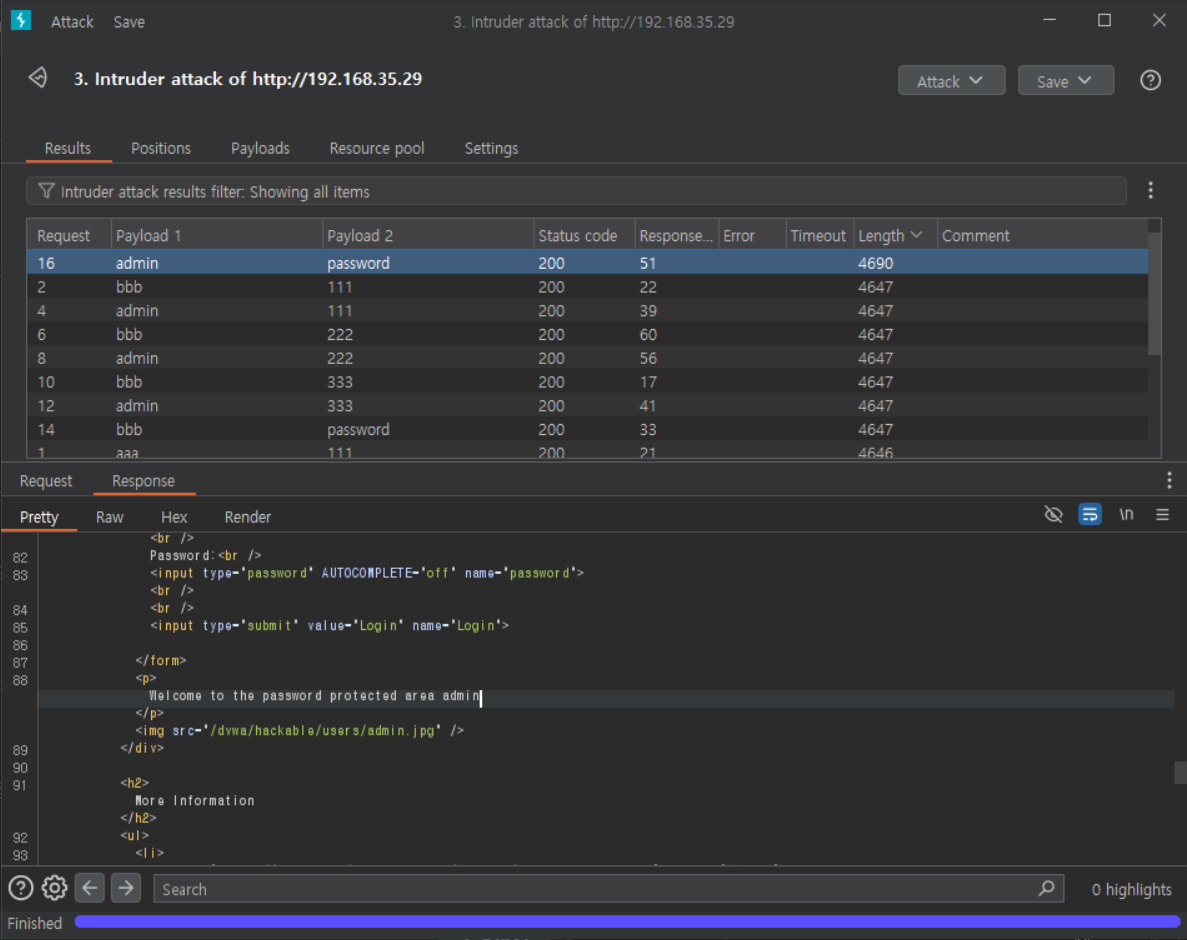
Task: Toggle the \n non-printable characters display
Action: 1126,515
